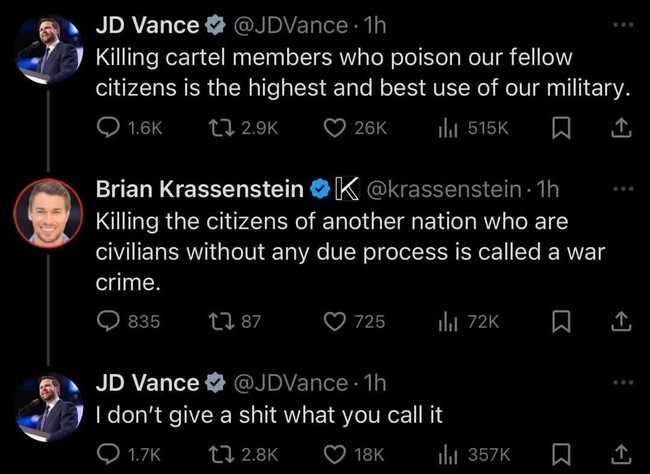This screenshot has width=650, height=474.
Task: Open more options on Krassenstein's tweet
Action: pyautogui.click(x=623, y=189)
